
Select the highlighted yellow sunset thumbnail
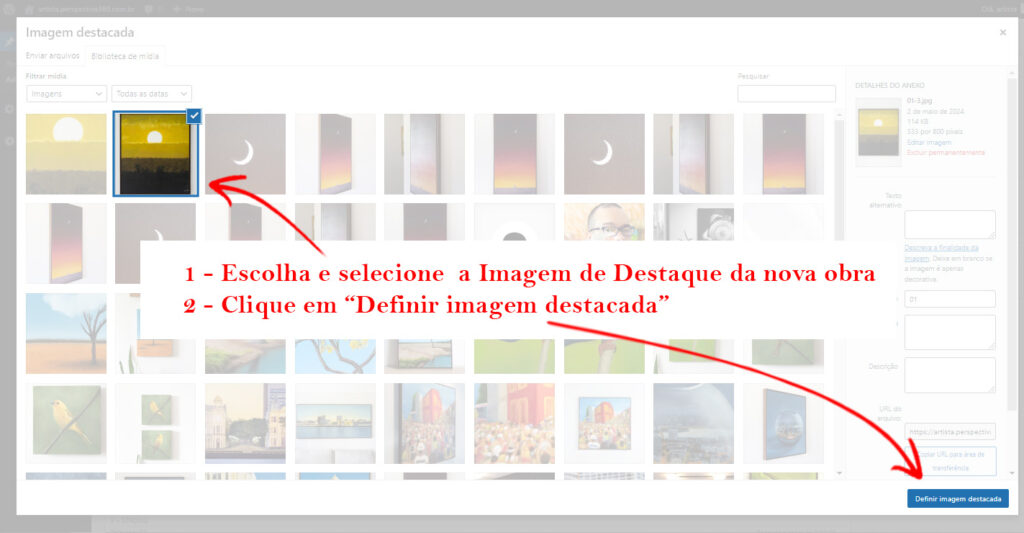(x=155, y=154)
